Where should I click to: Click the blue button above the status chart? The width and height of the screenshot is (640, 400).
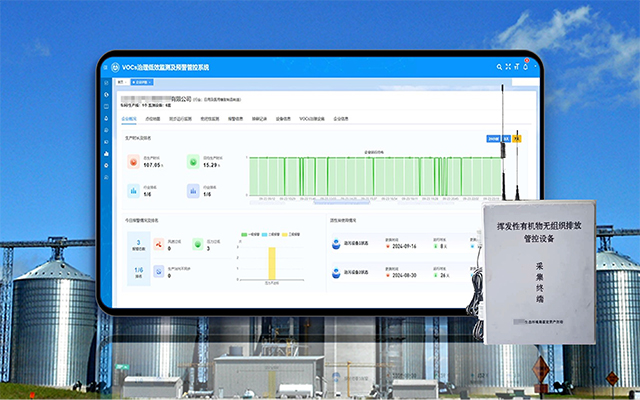(x=493, y=139)
